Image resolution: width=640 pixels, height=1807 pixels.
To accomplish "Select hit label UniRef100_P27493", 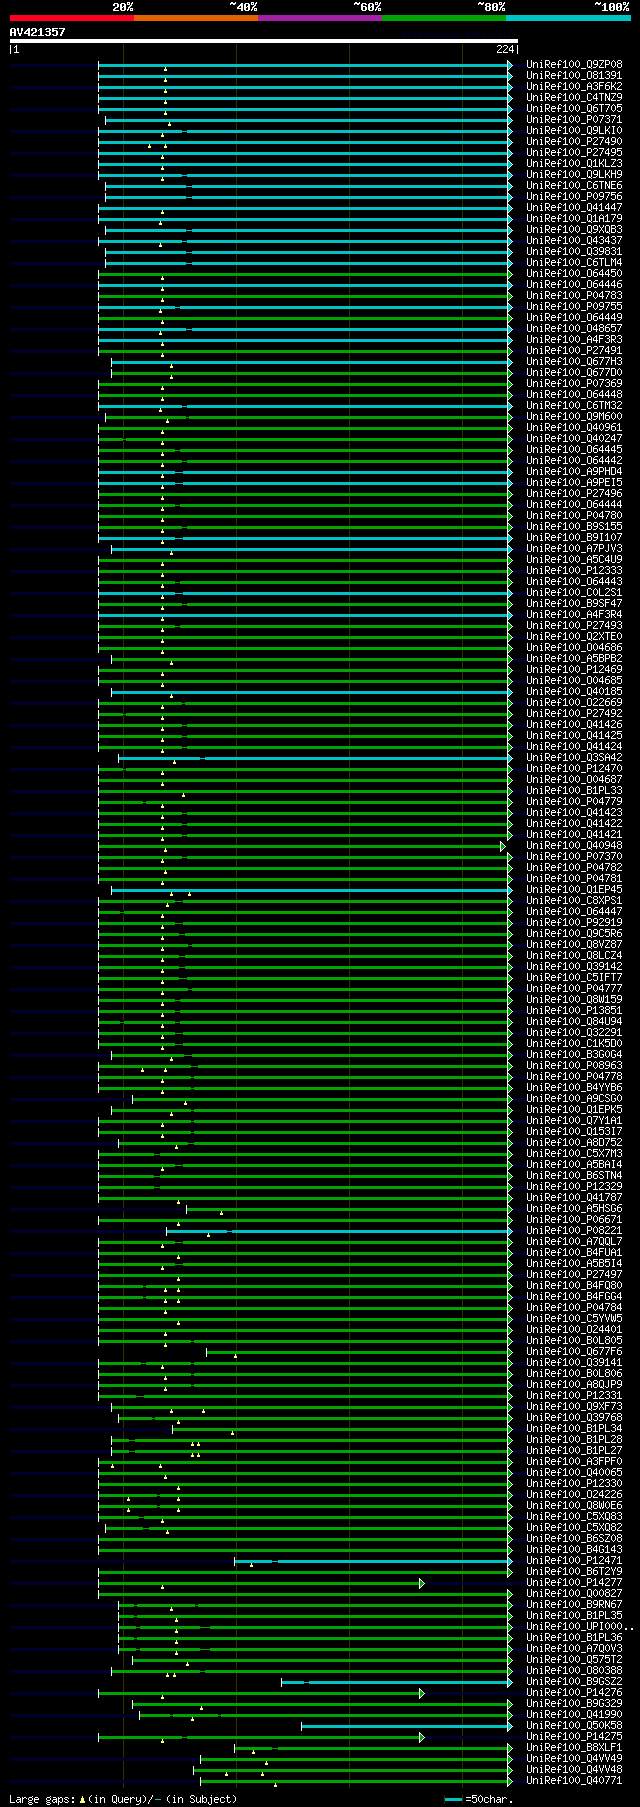I will tap(574, 626).
